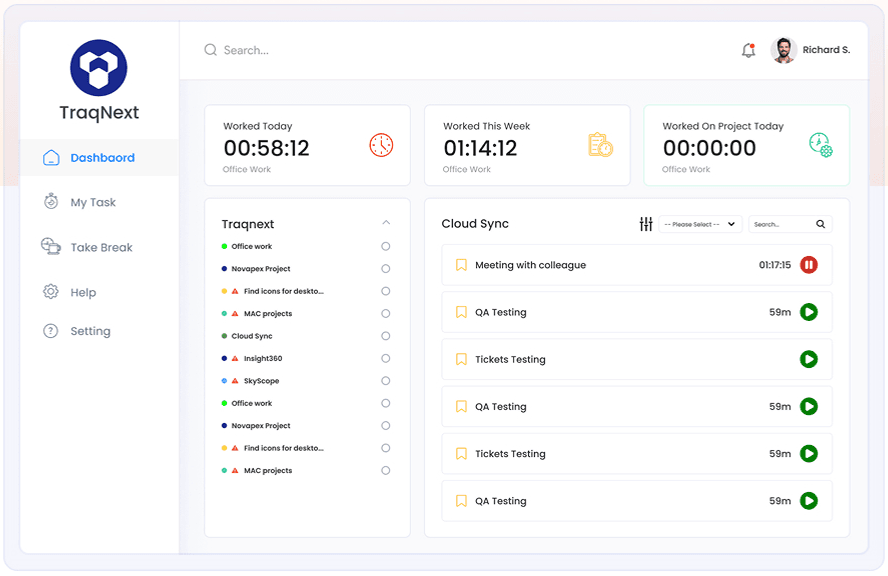This screenshot has width=888, height=576.
Task: Click the filter sliders icon in Cloud Sync
Action: tap(646, 224)
